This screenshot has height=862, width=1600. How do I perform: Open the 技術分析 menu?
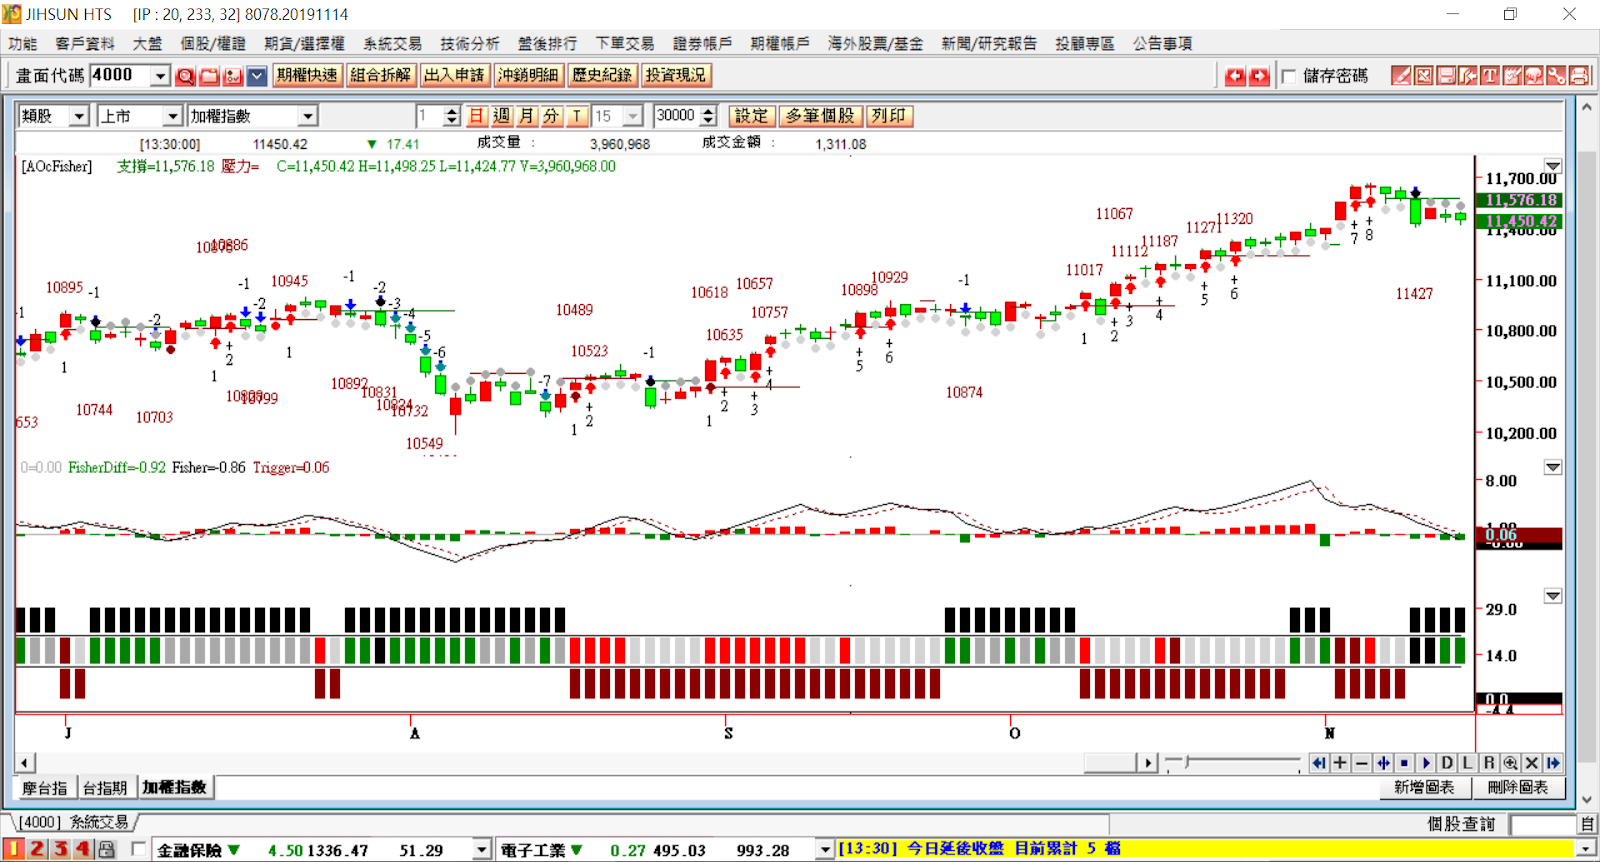[x=469, y=43]
